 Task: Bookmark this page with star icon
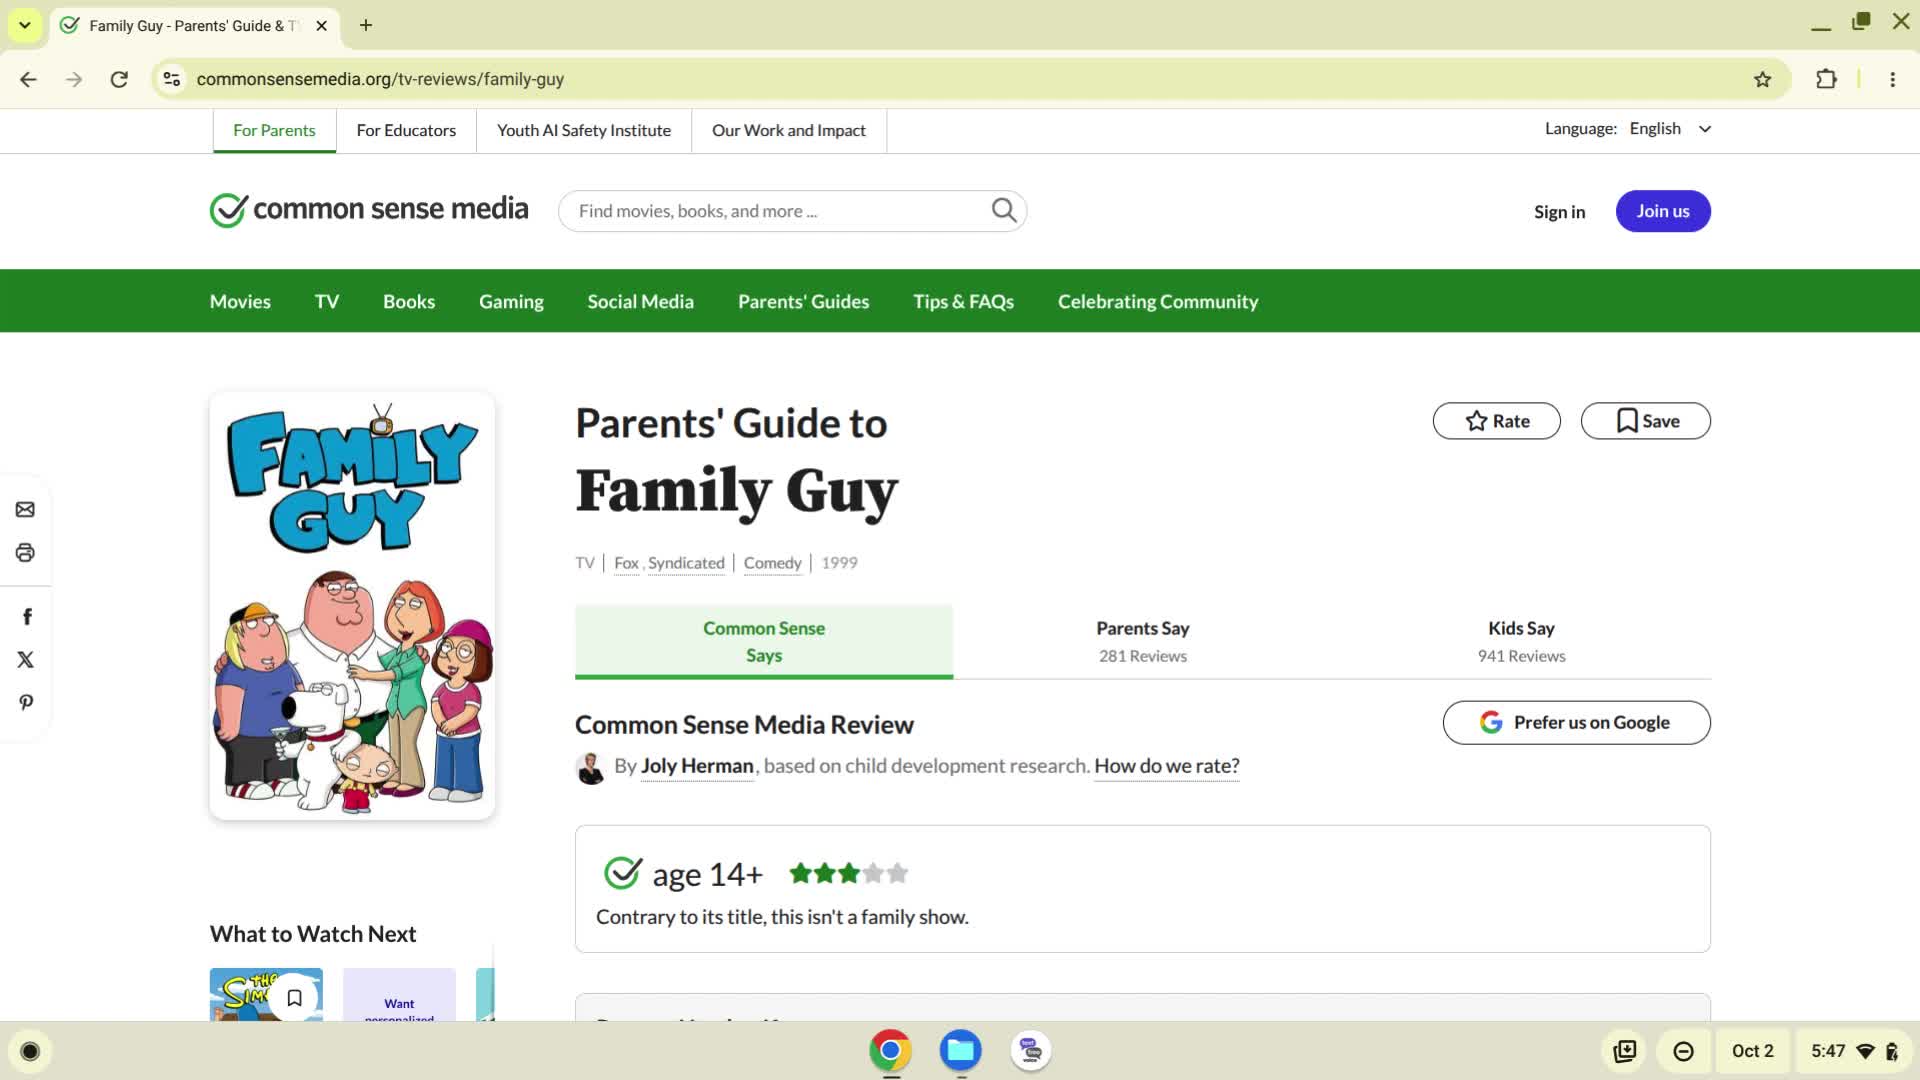pyautogui.click(x=1762, y=79)
